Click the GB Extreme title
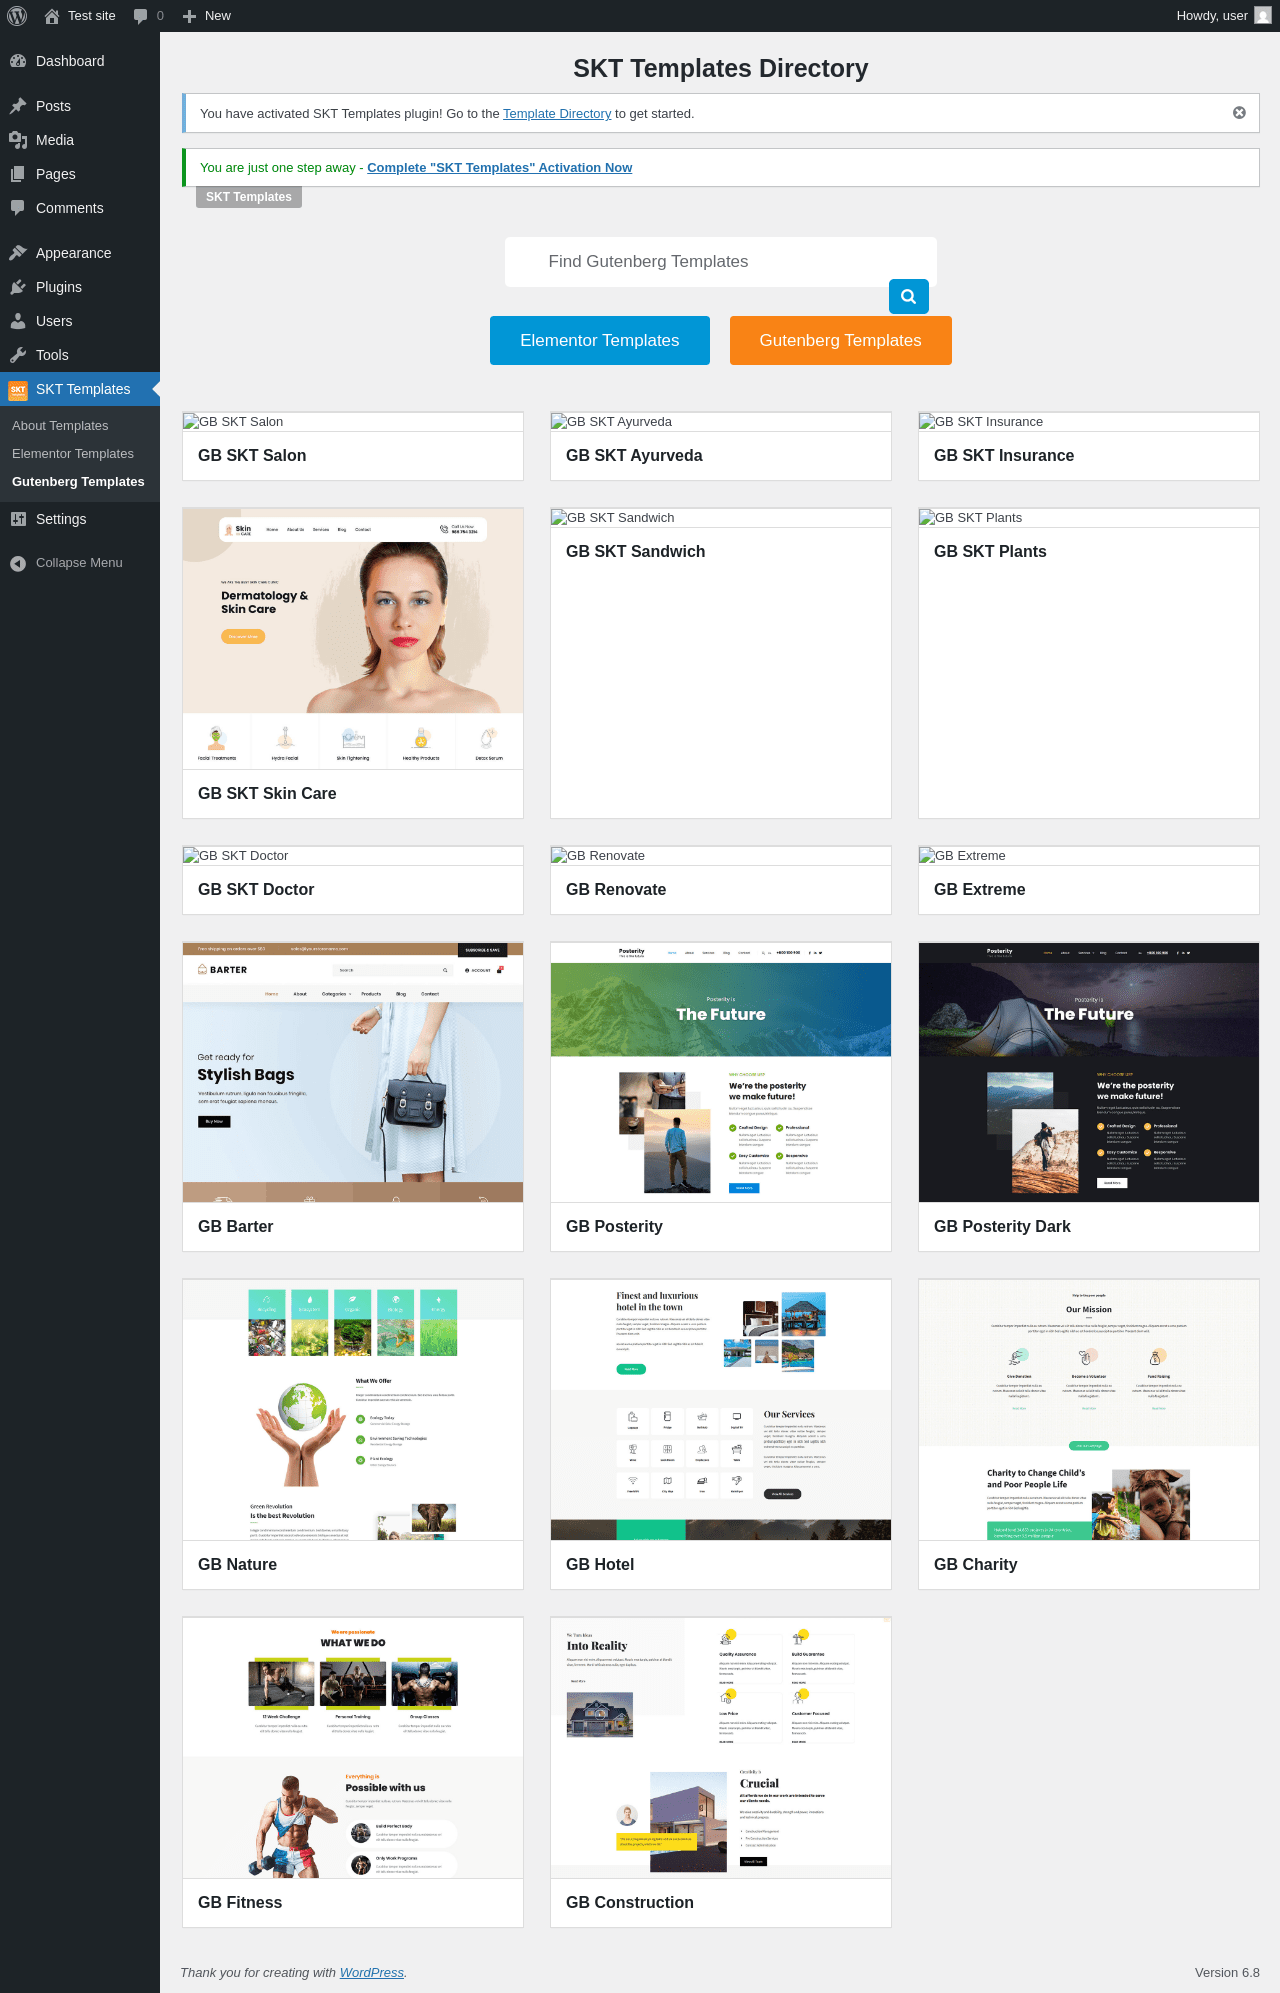Image resolution: width=1280 pixels, height=1993 pixels. 980,890
